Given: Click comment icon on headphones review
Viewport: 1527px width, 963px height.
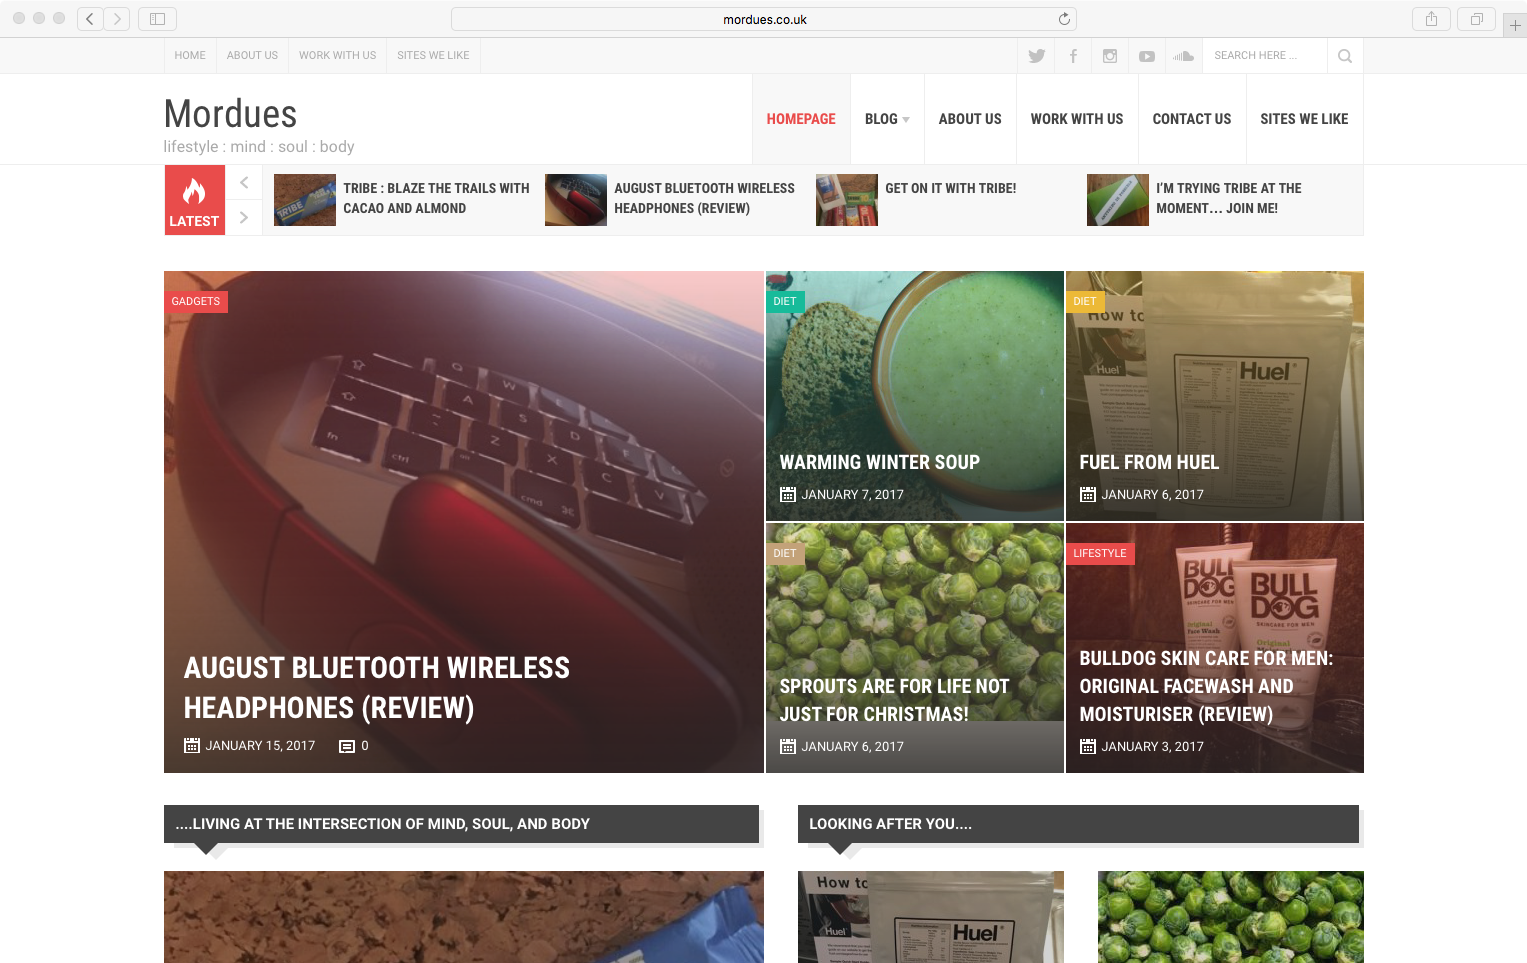Looking at the screenshot, I should point(347,746).
